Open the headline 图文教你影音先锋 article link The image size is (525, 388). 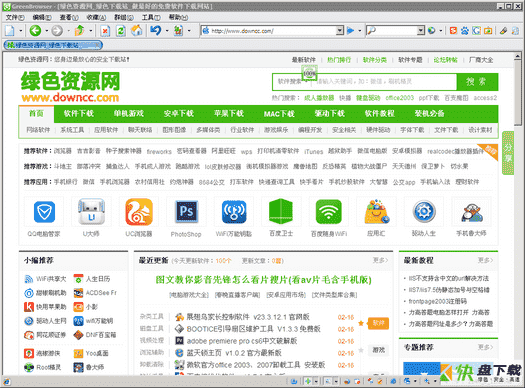264,280
